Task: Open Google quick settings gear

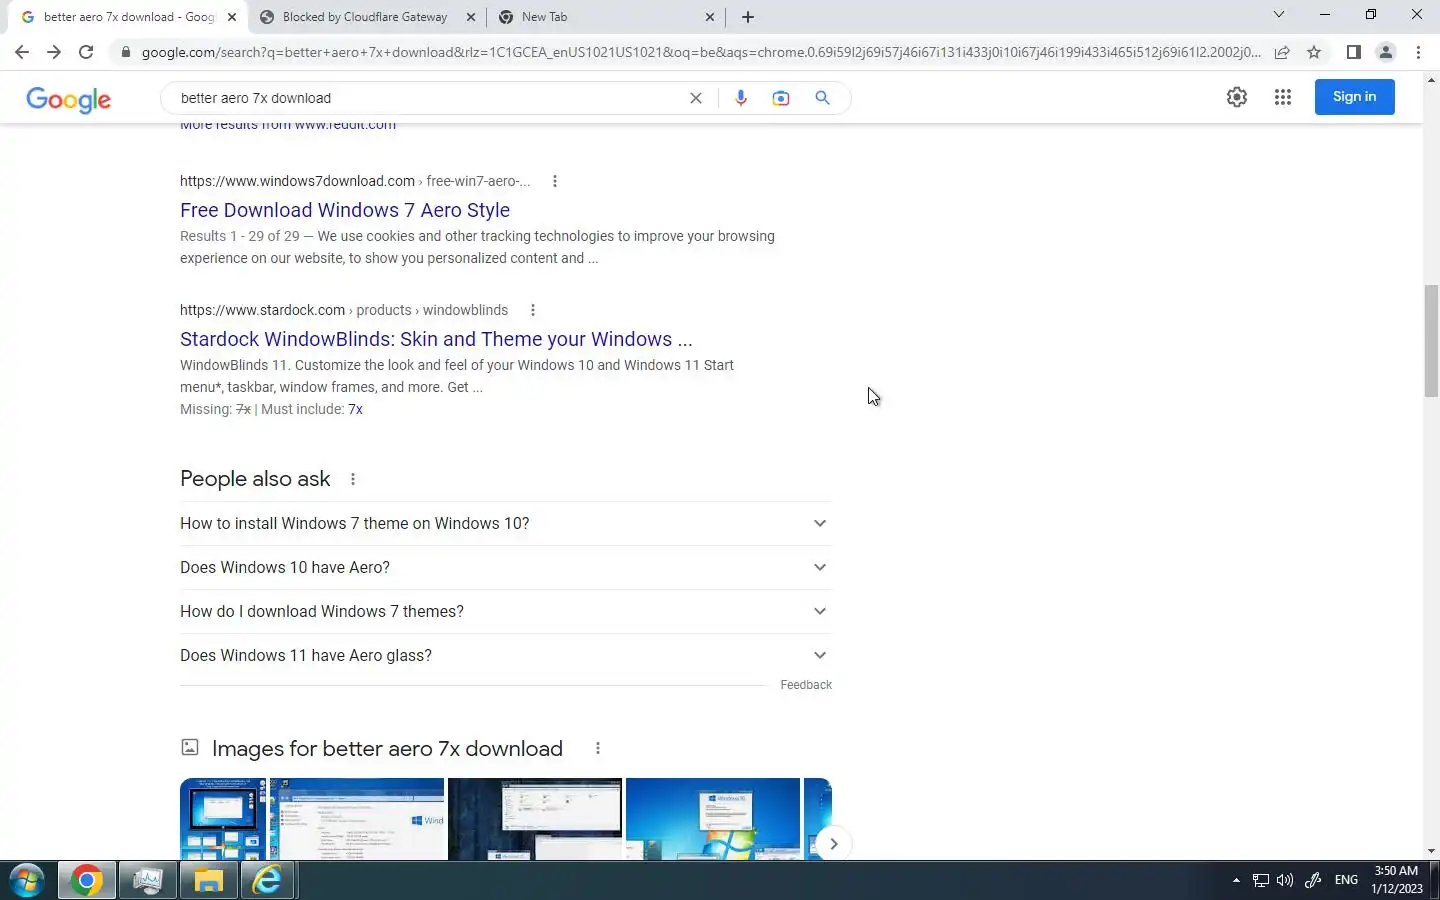Action: point(1237,97)
